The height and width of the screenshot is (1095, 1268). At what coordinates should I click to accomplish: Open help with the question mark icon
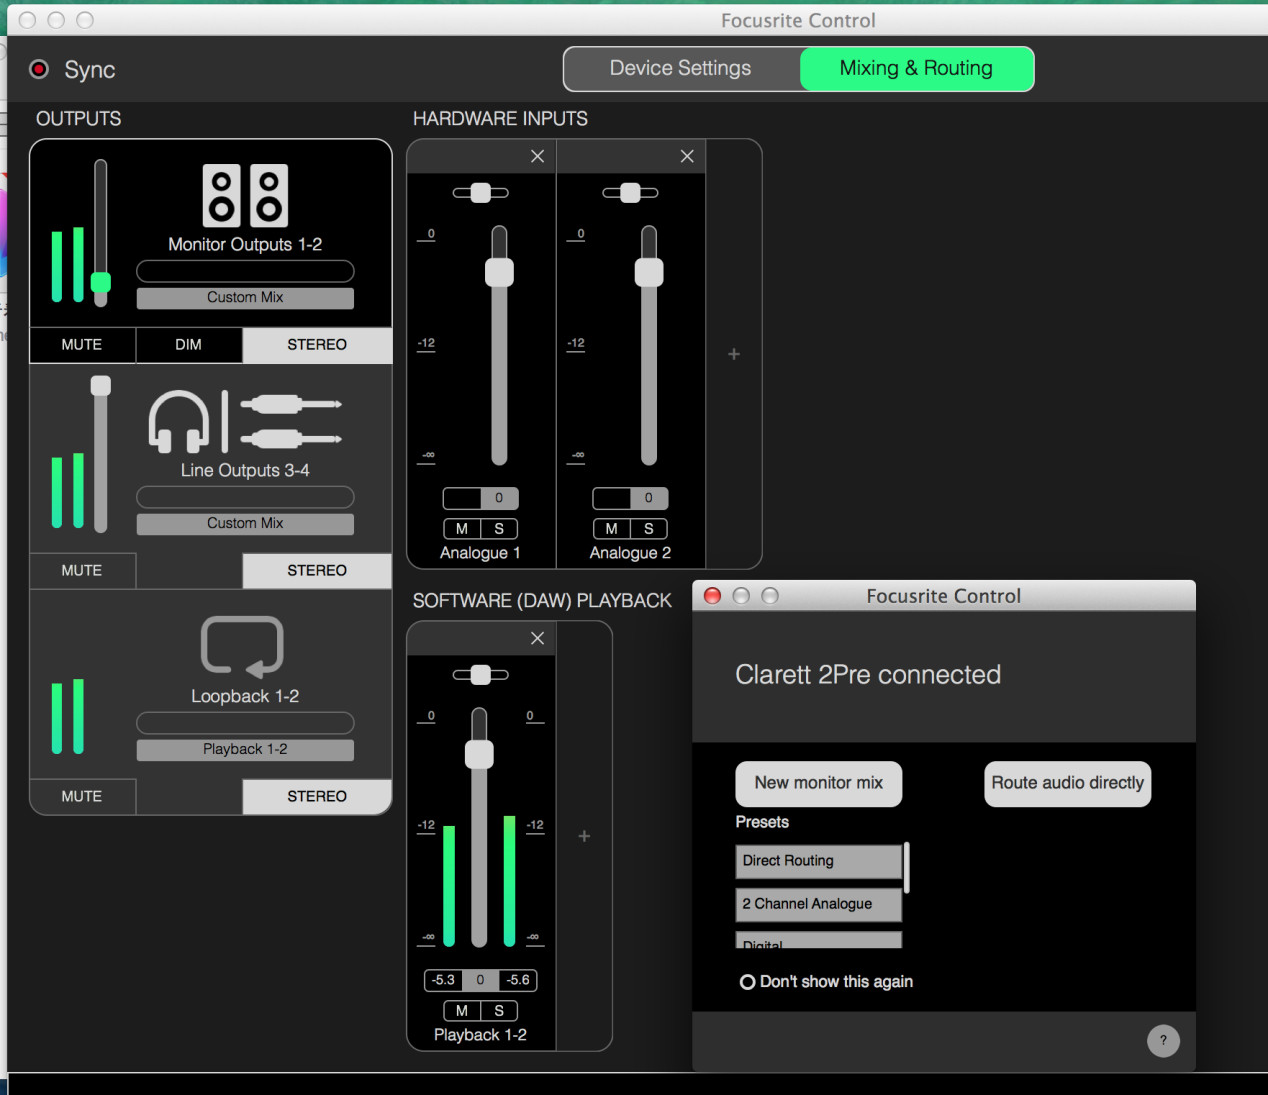pos(1163,1041)
